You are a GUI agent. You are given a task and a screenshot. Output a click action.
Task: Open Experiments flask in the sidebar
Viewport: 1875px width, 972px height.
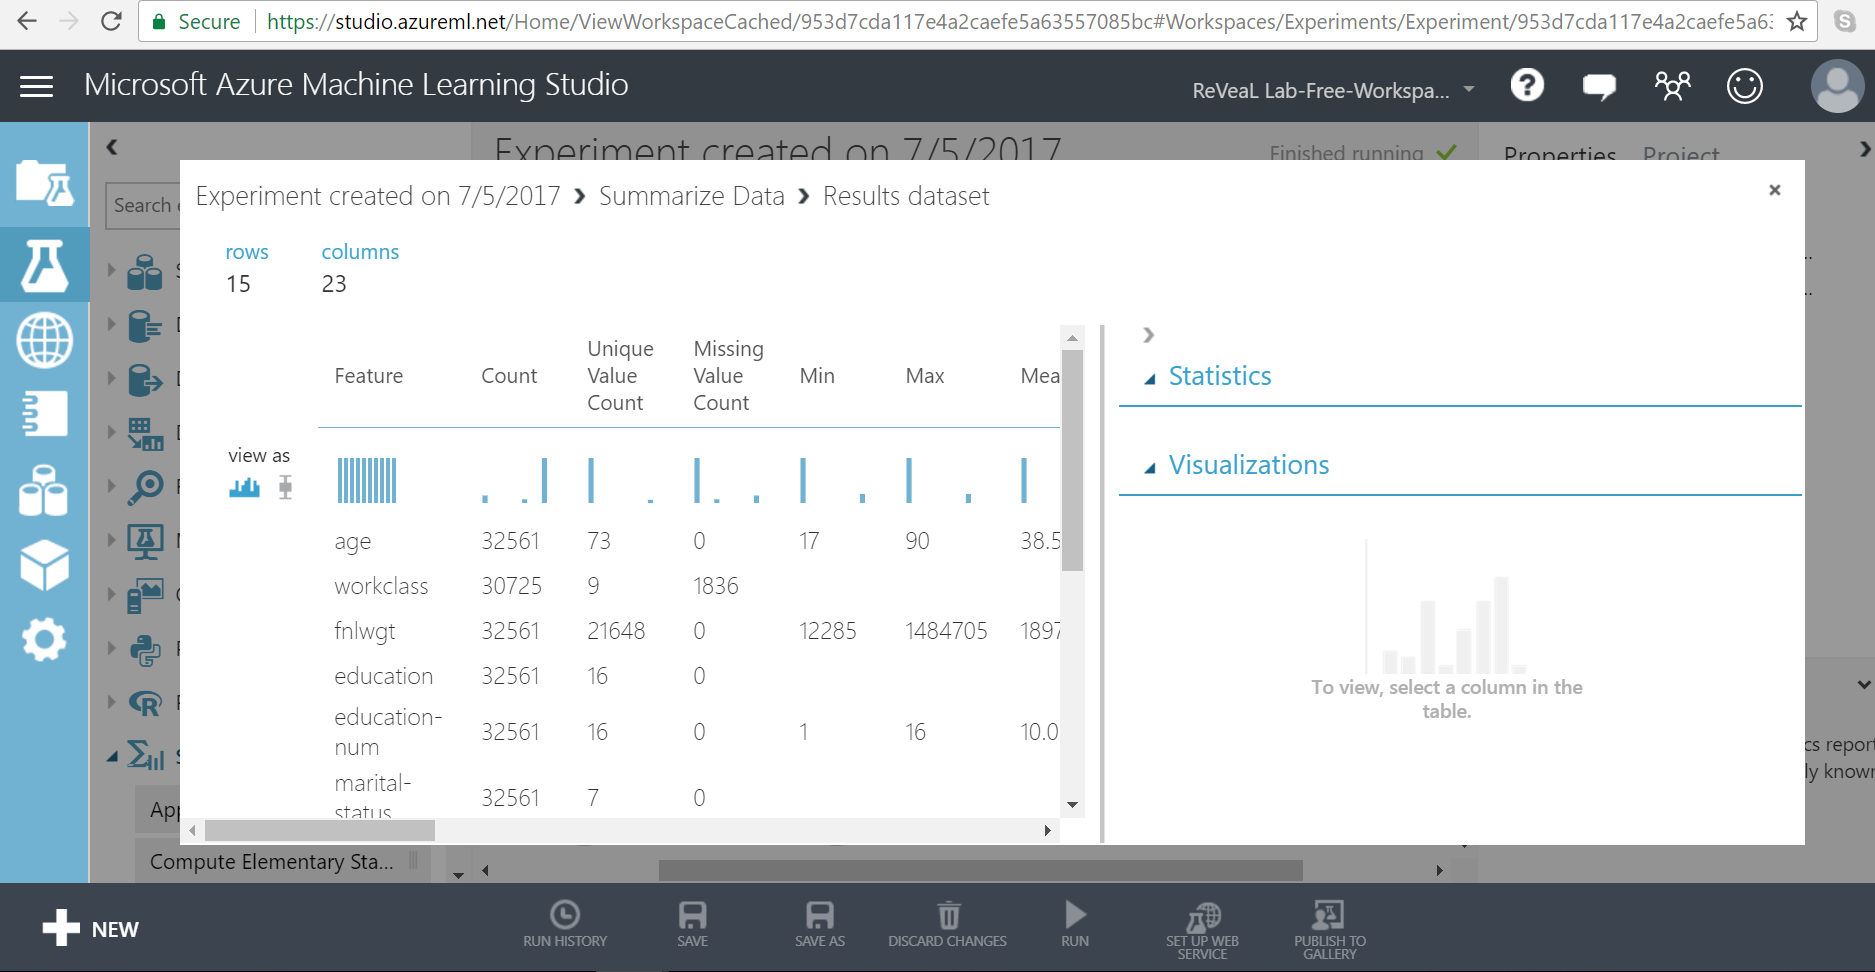pyautogui.click(x=45, y=265)
